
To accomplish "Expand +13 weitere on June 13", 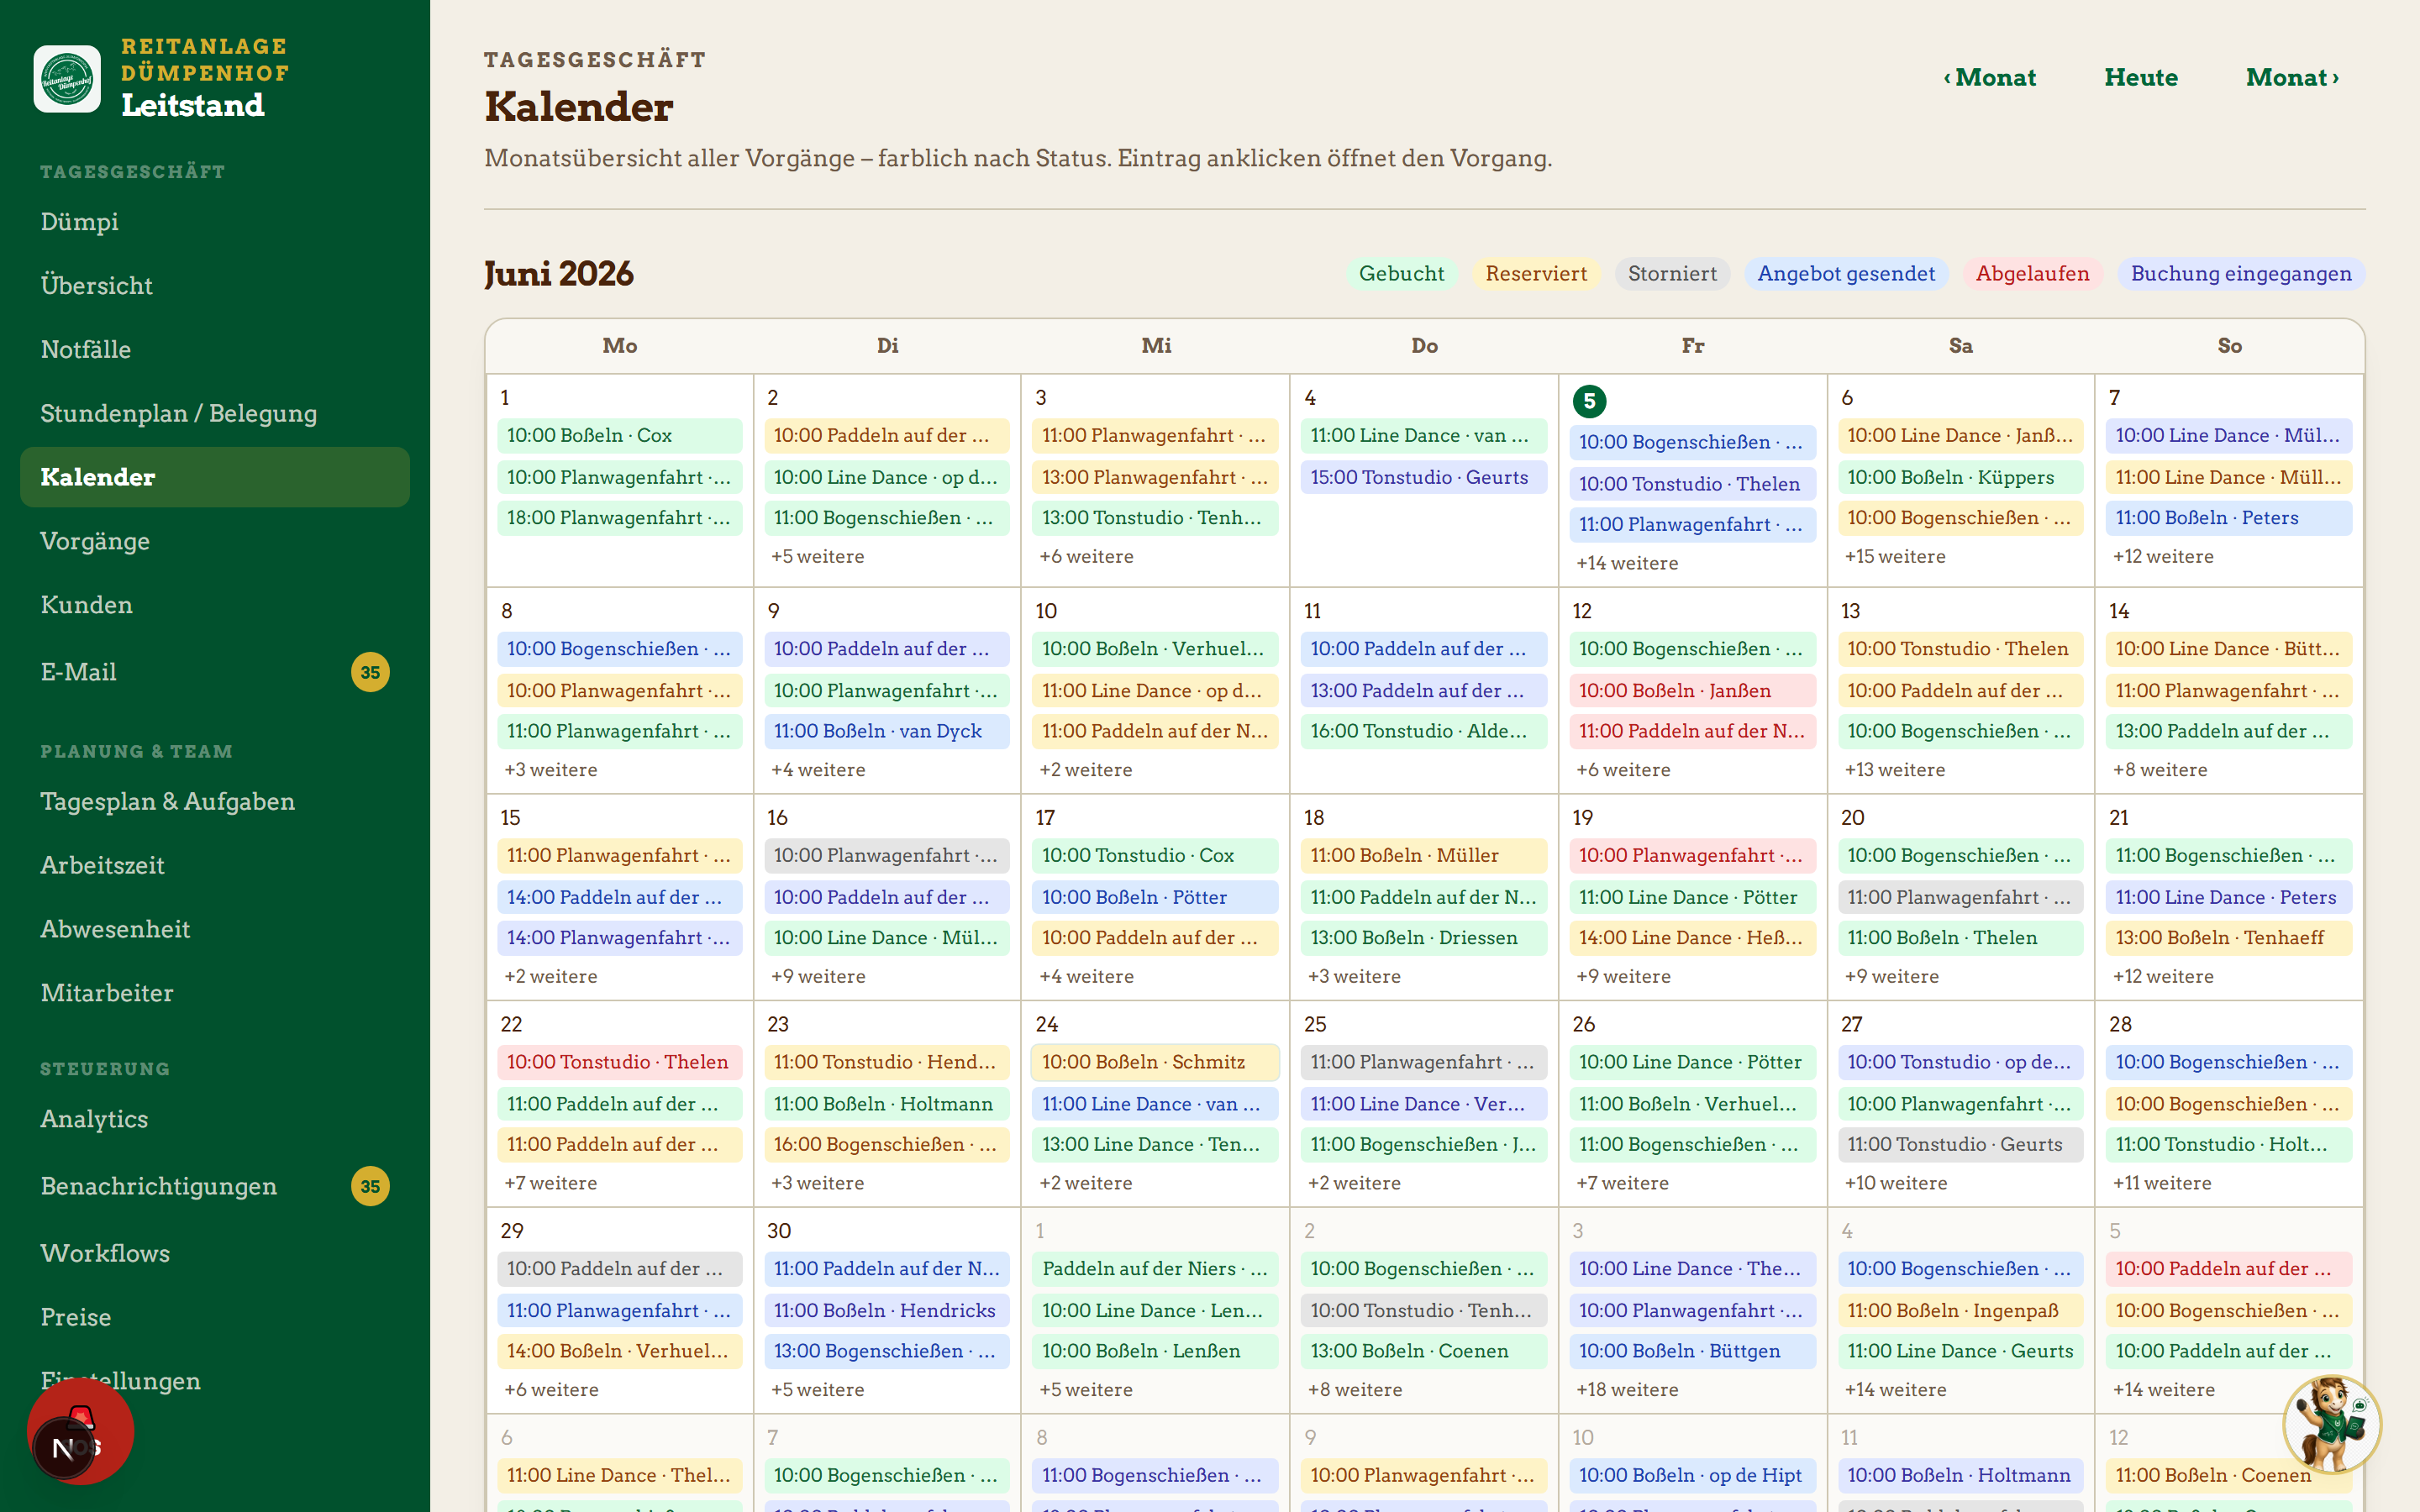I will [x=1895, y=770].
